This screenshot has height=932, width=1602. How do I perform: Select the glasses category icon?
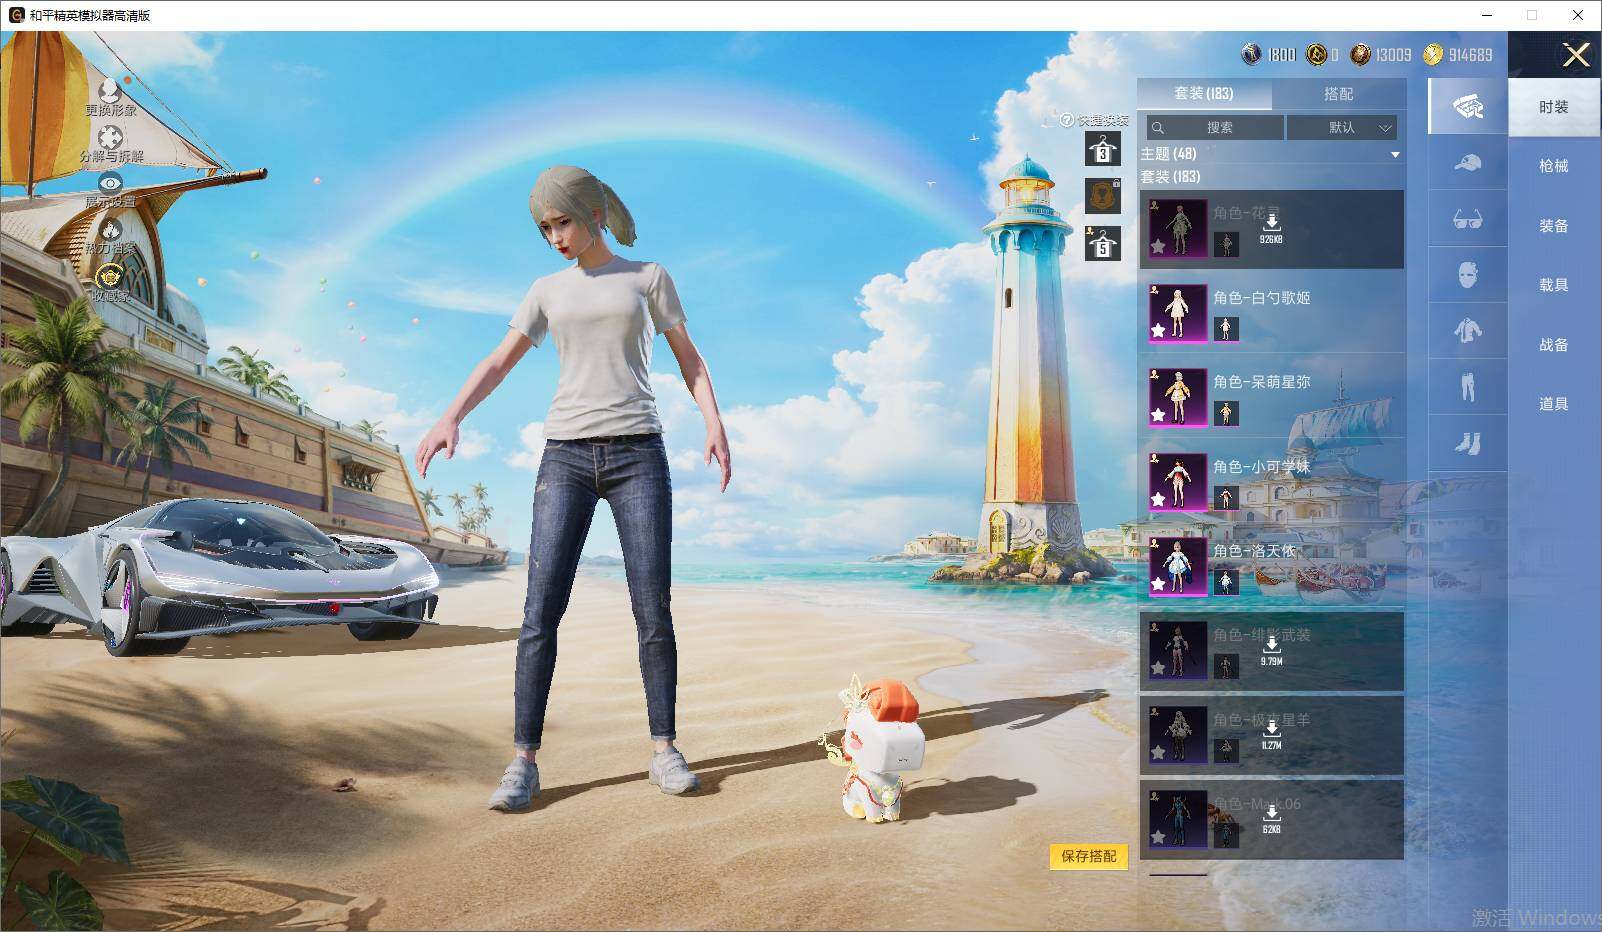pos(1468,219)
